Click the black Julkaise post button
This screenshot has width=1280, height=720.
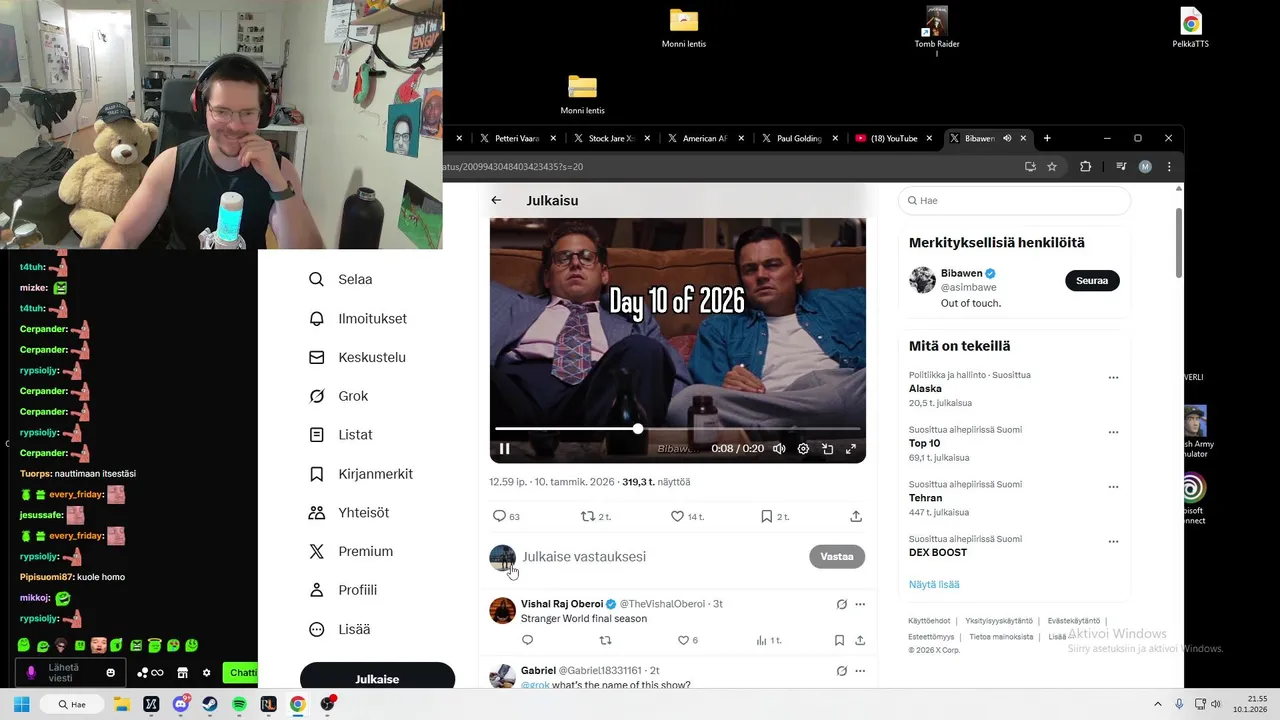(377, 678)
